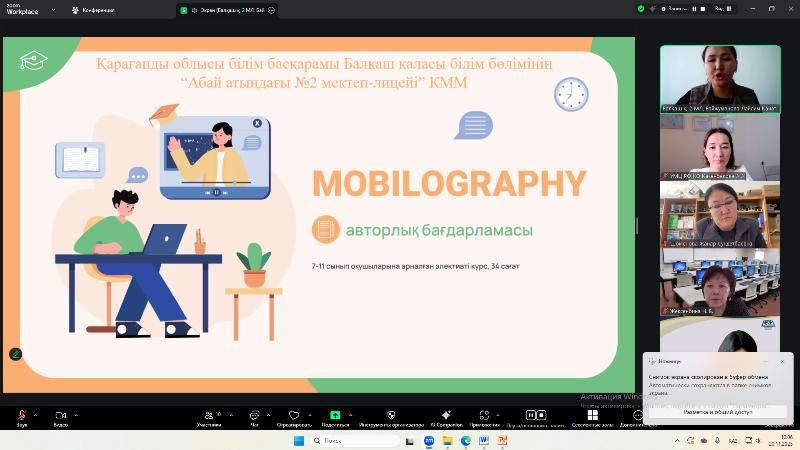800x450 pixels.
Task: Click the green Поделиться share screen icon
Action: point(335,415)
